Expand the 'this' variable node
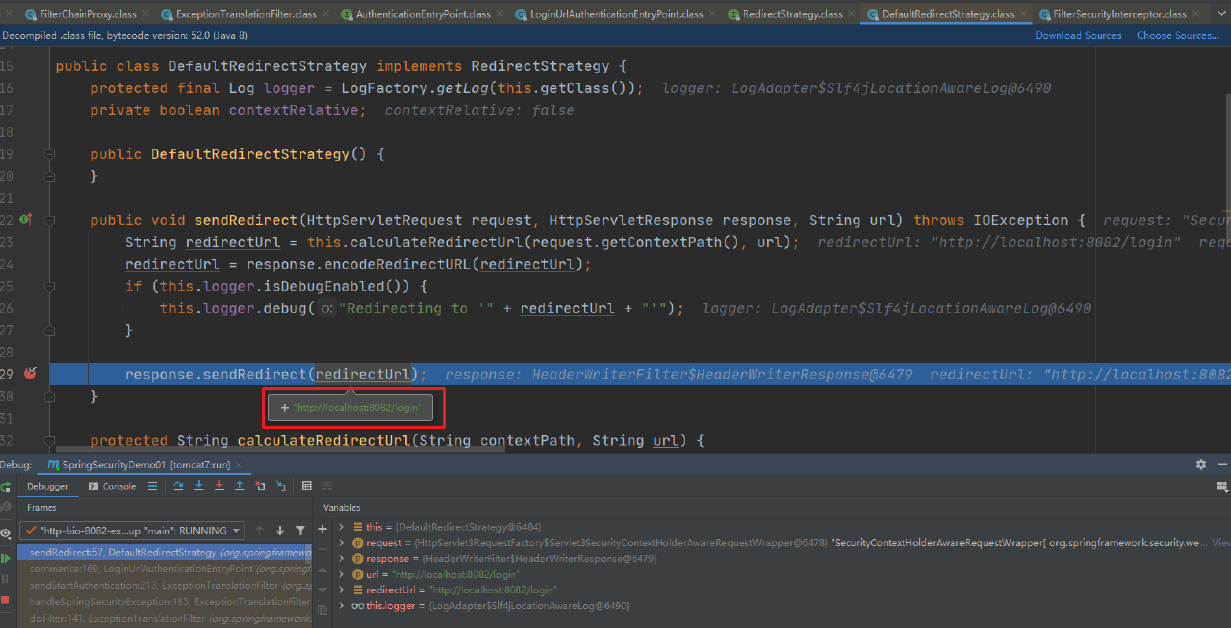1231x628 pixels. [x=341, y=527]
